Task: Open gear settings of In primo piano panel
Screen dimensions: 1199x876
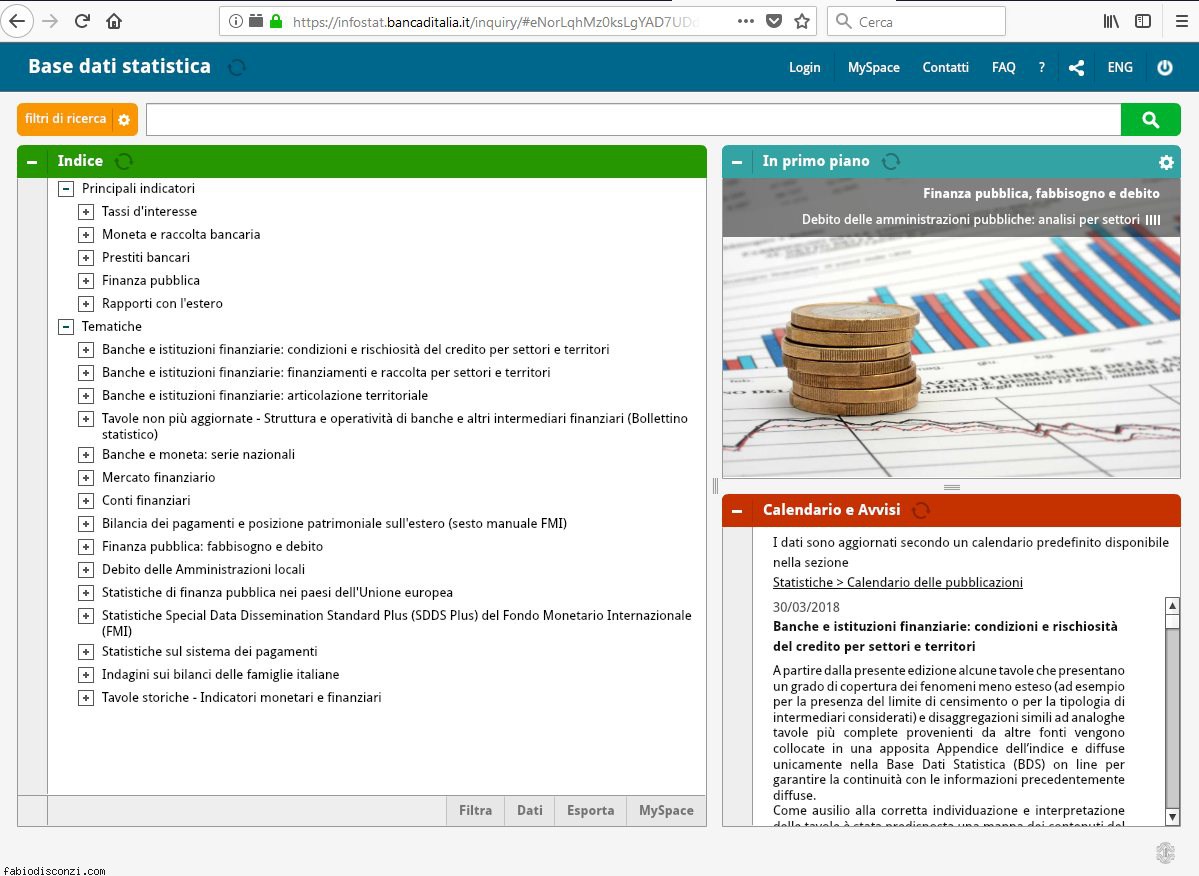Action: click(x=1166, y=162)
